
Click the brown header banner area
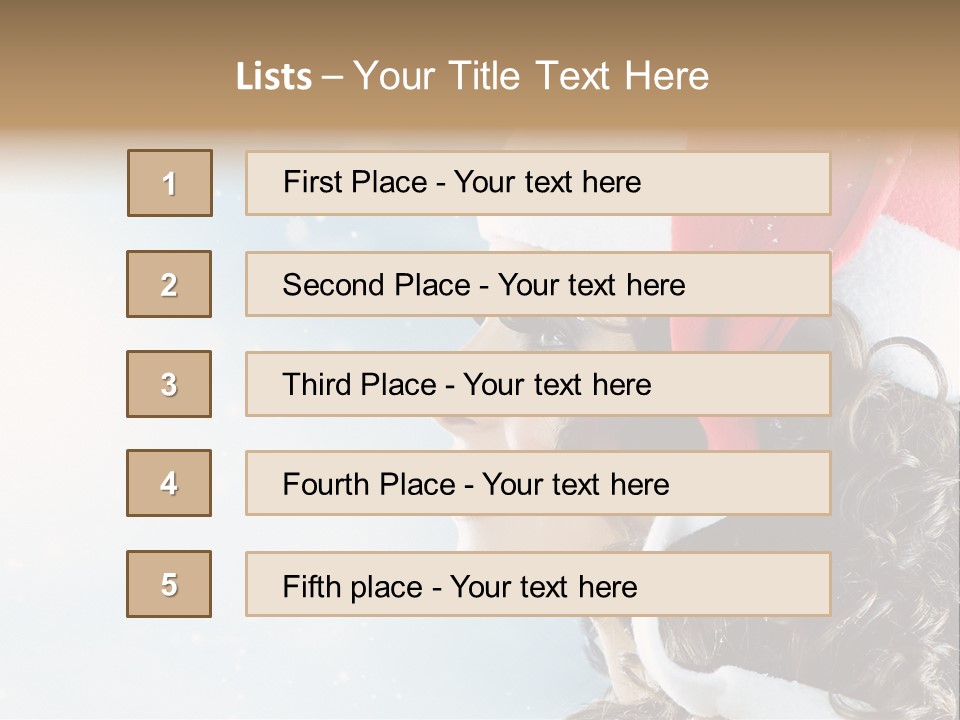pos(480,64)
